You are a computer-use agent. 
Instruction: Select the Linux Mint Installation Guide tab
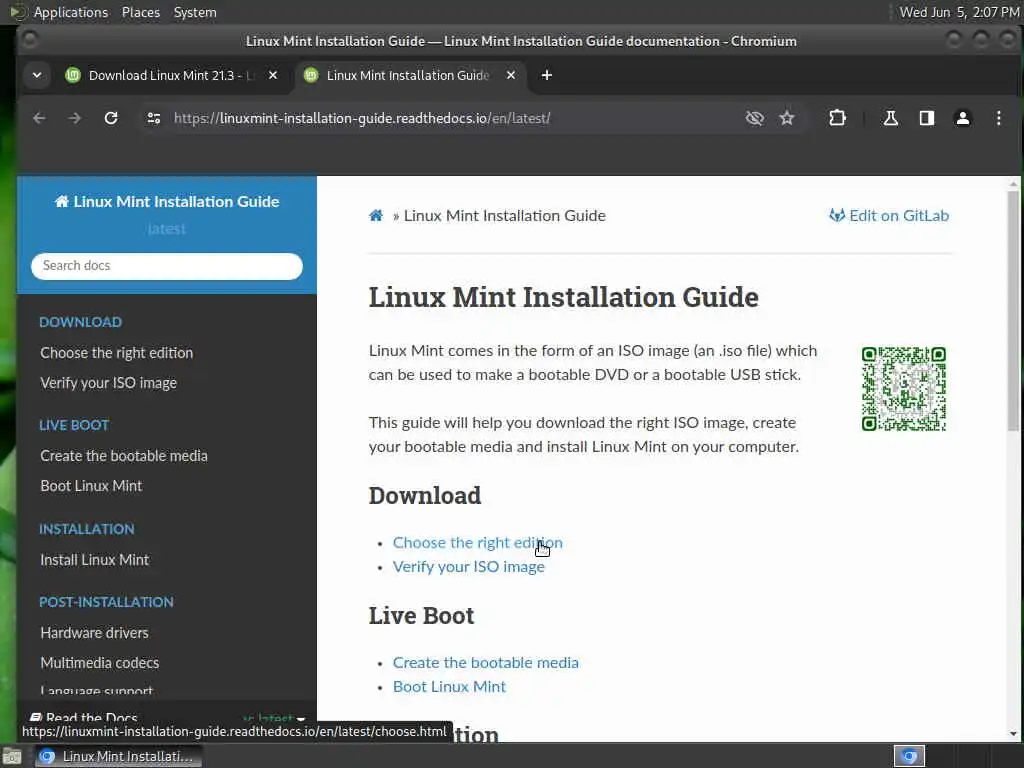(x=408, y=75)
